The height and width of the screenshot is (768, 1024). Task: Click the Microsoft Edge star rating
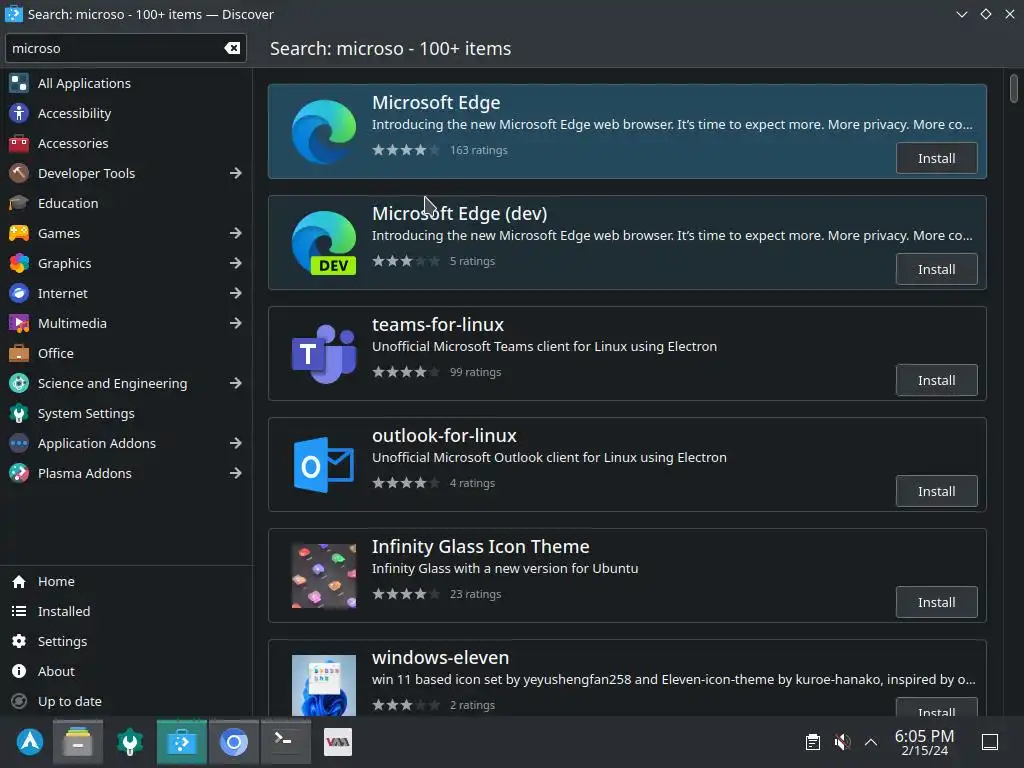(406, 150)
